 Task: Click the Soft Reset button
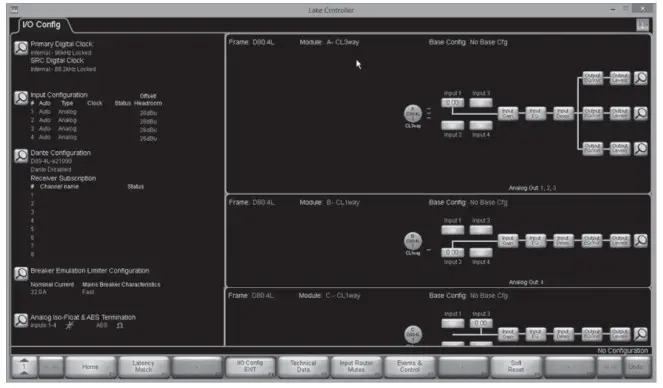click(516, 366)
